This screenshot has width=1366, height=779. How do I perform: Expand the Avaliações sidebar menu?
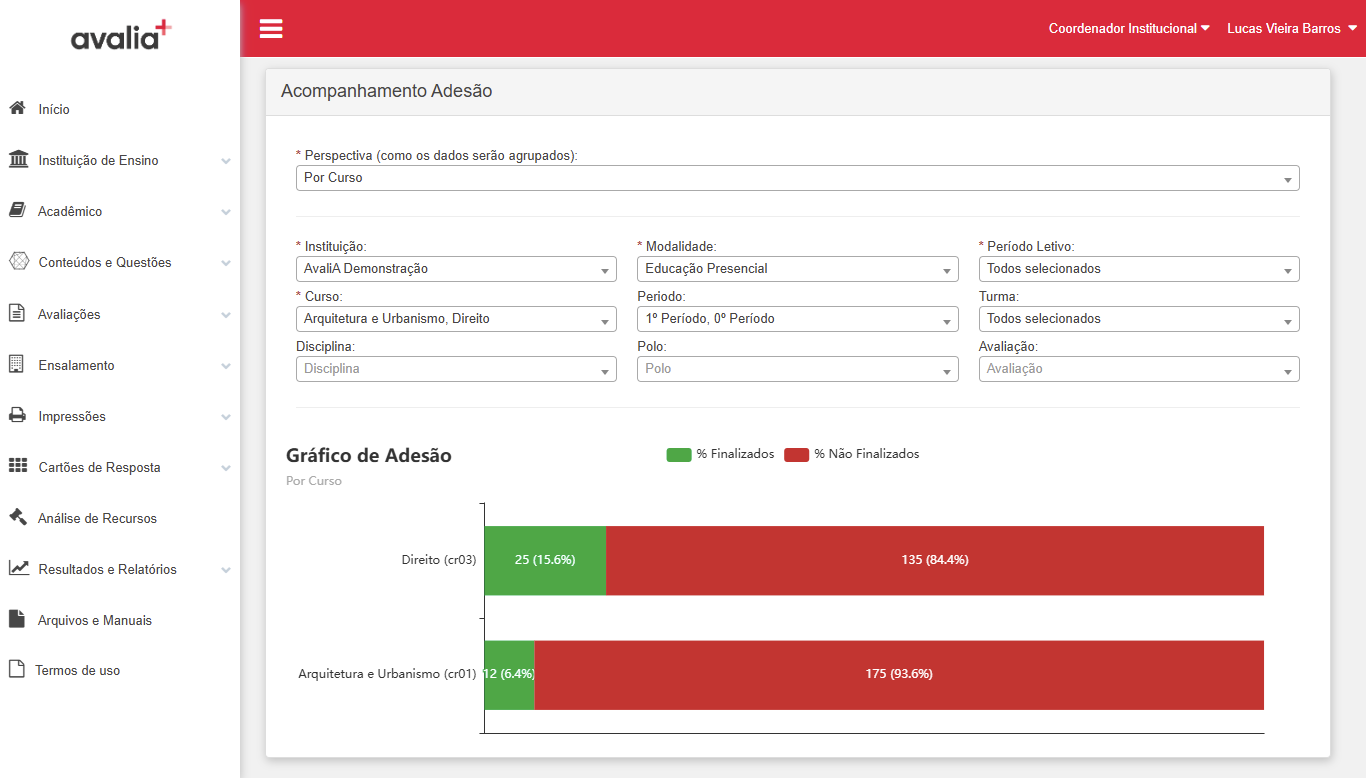coord(120,314)
